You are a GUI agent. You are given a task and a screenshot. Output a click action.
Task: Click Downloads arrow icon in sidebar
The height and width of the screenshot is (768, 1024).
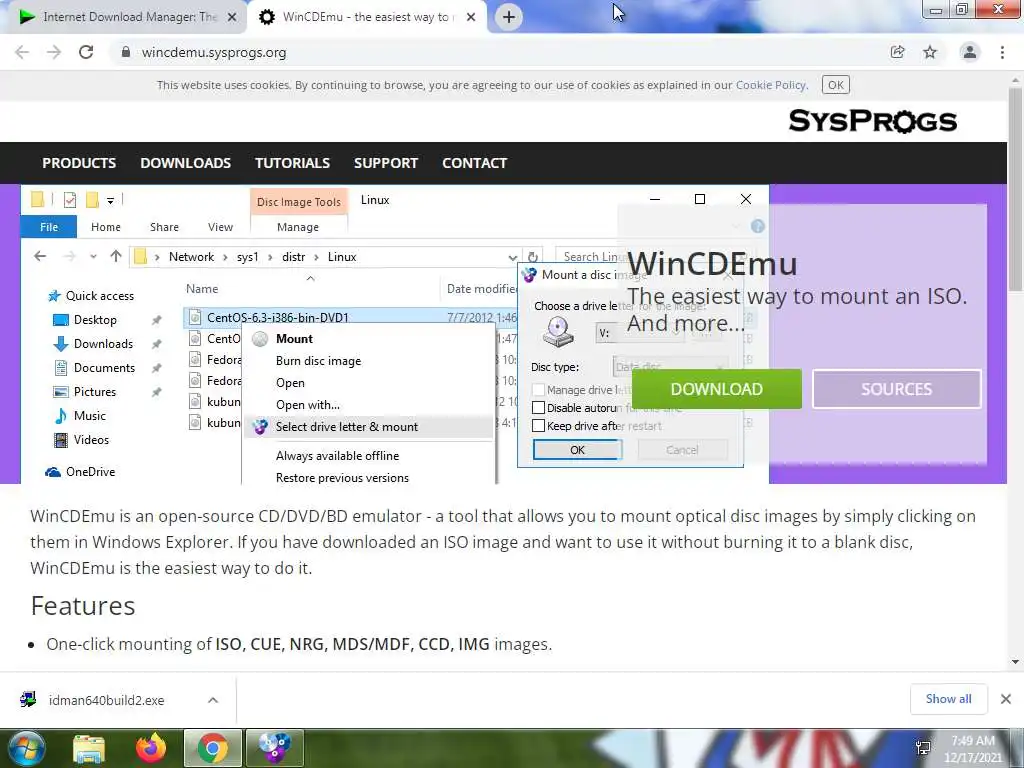(x=61, y=344)
